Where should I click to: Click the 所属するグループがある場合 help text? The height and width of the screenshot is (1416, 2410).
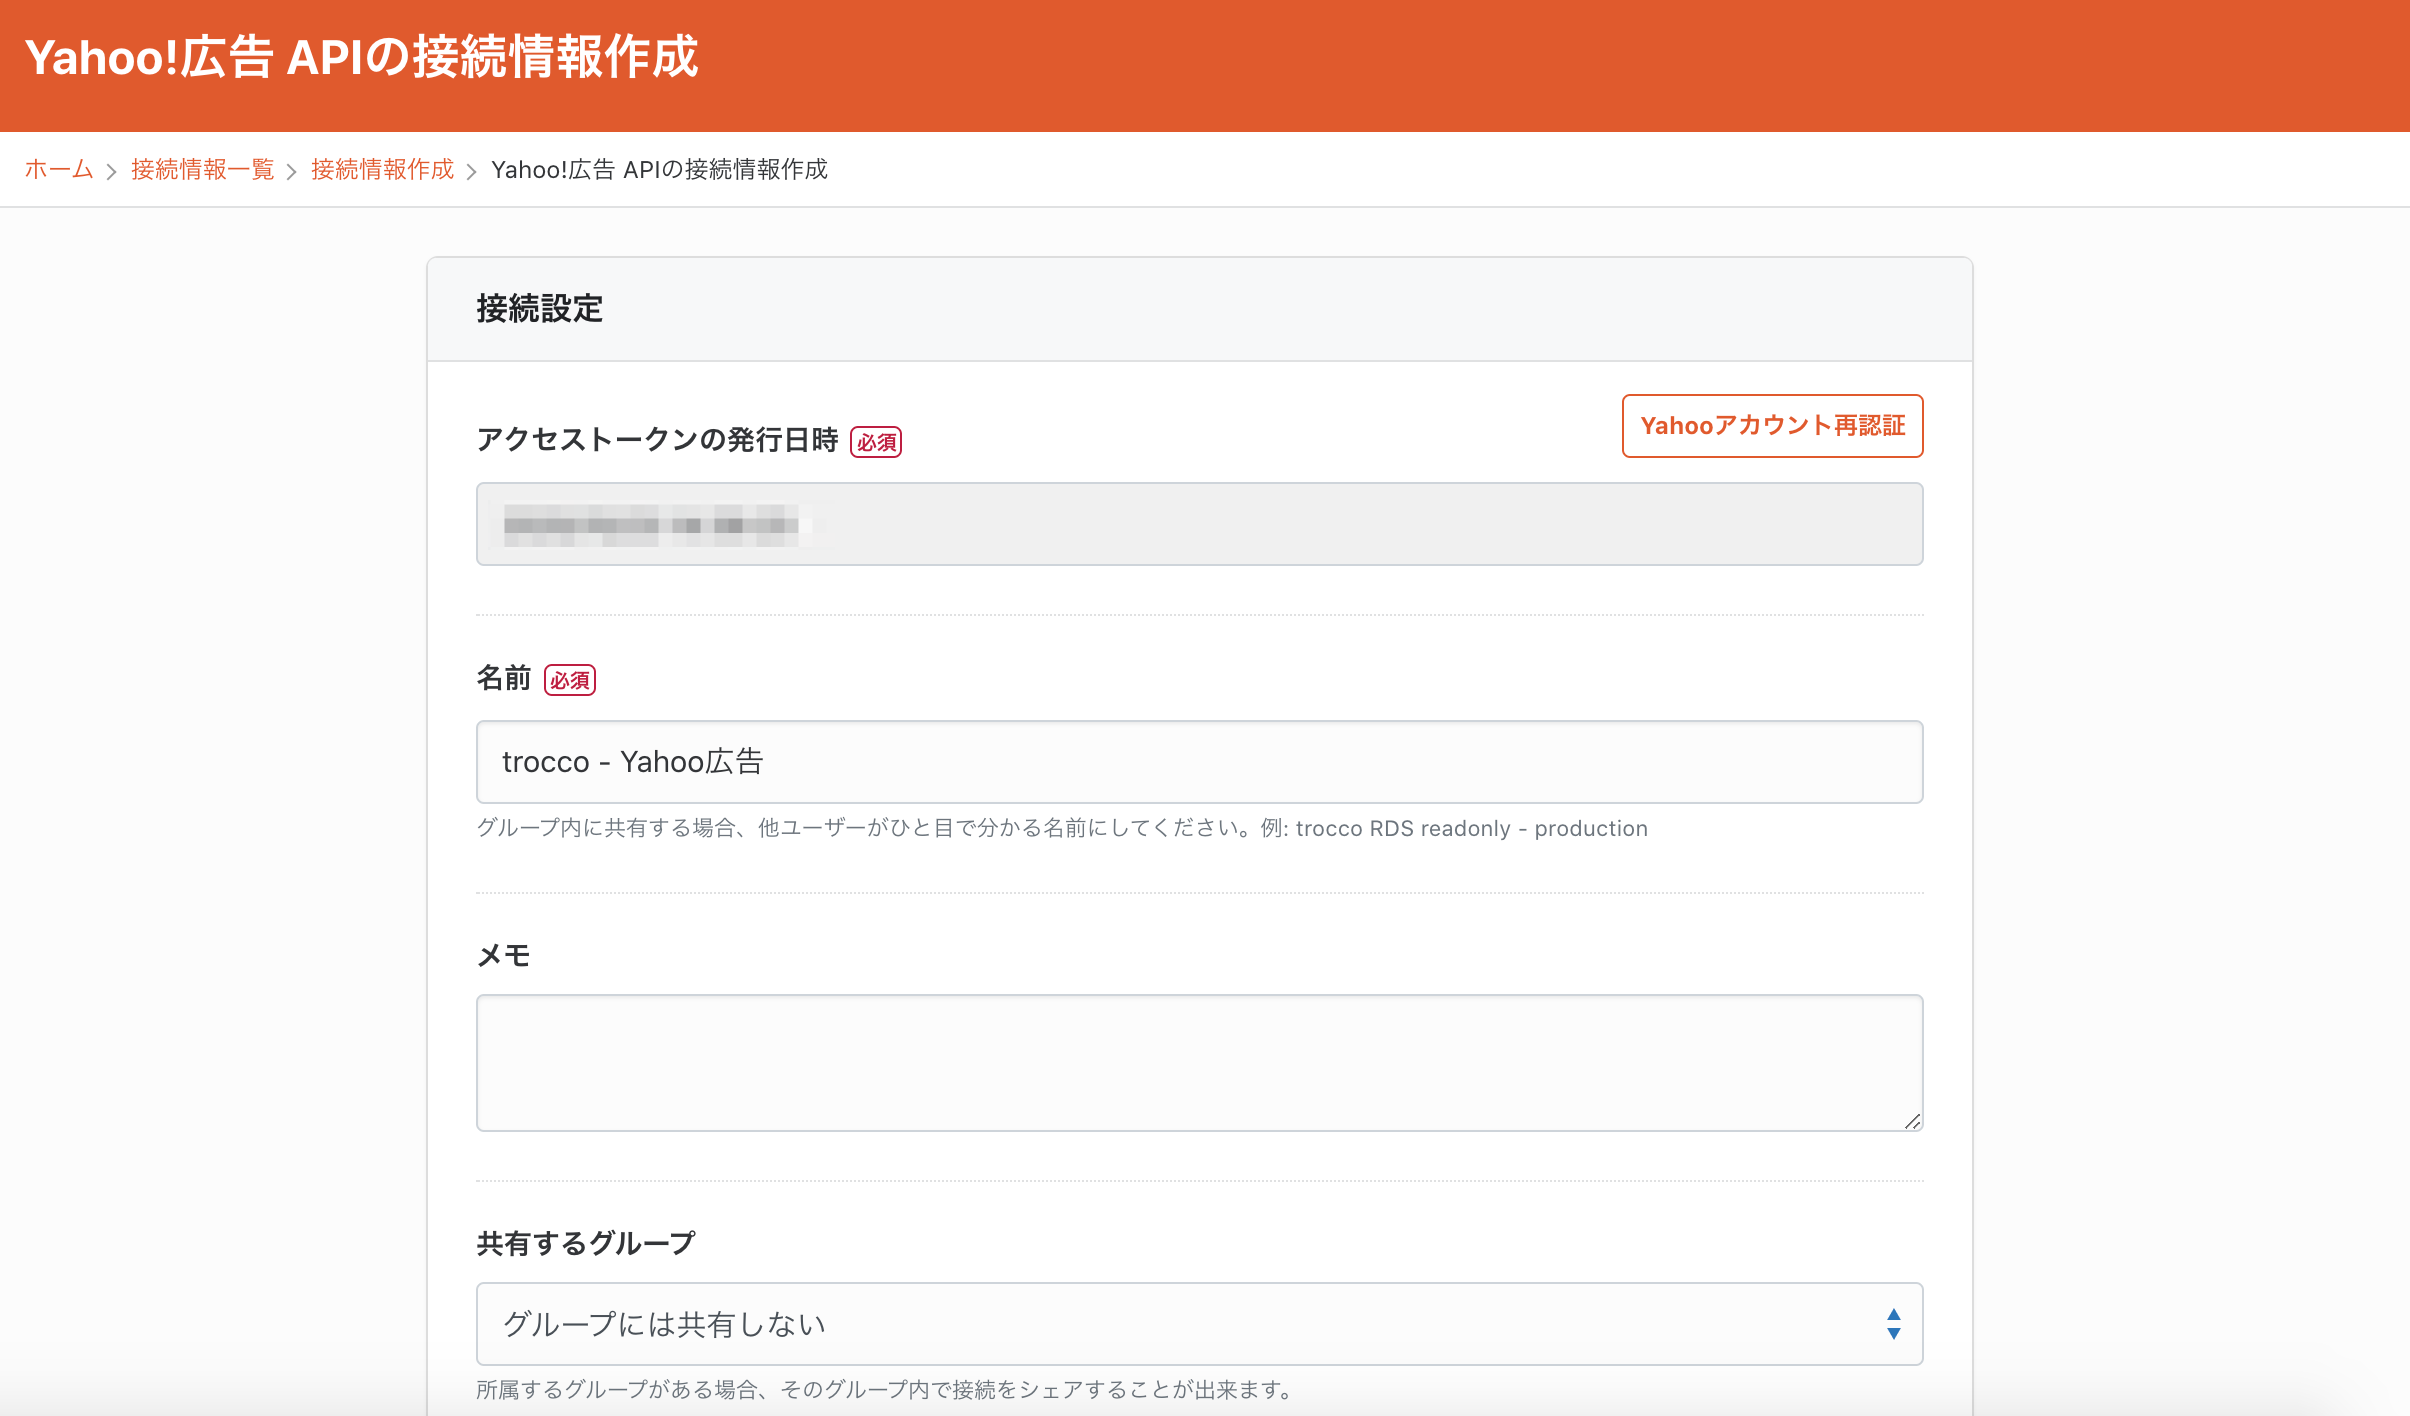point(886,1390)
